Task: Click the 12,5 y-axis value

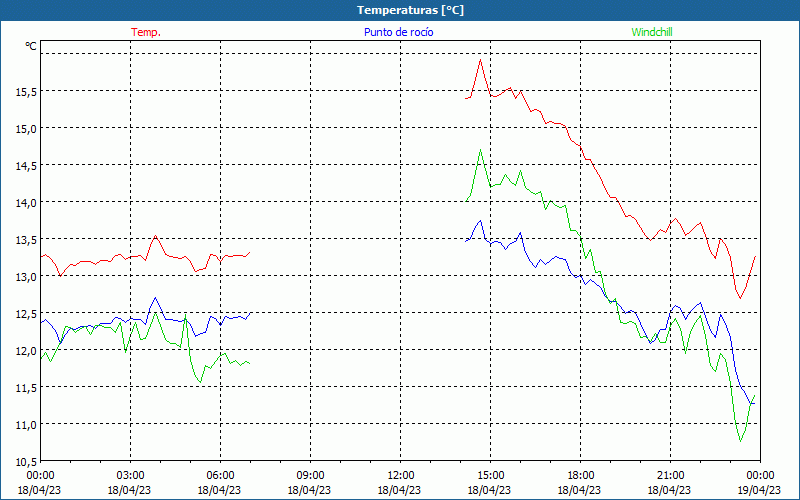Action: pos(26,314)
